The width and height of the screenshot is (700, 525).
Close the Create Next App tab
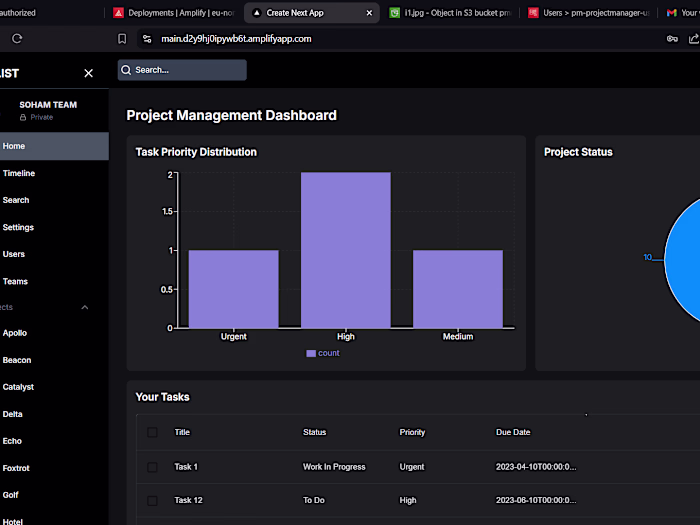click(x=369, y=13)
